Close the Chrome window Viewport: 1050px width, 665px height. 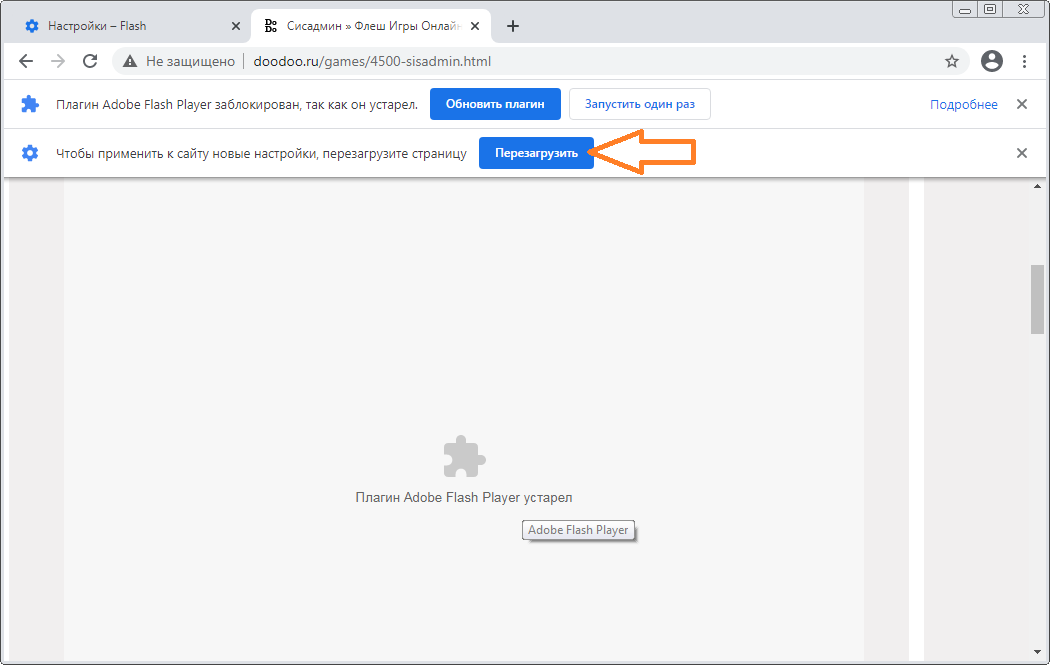coord(1023,9)
